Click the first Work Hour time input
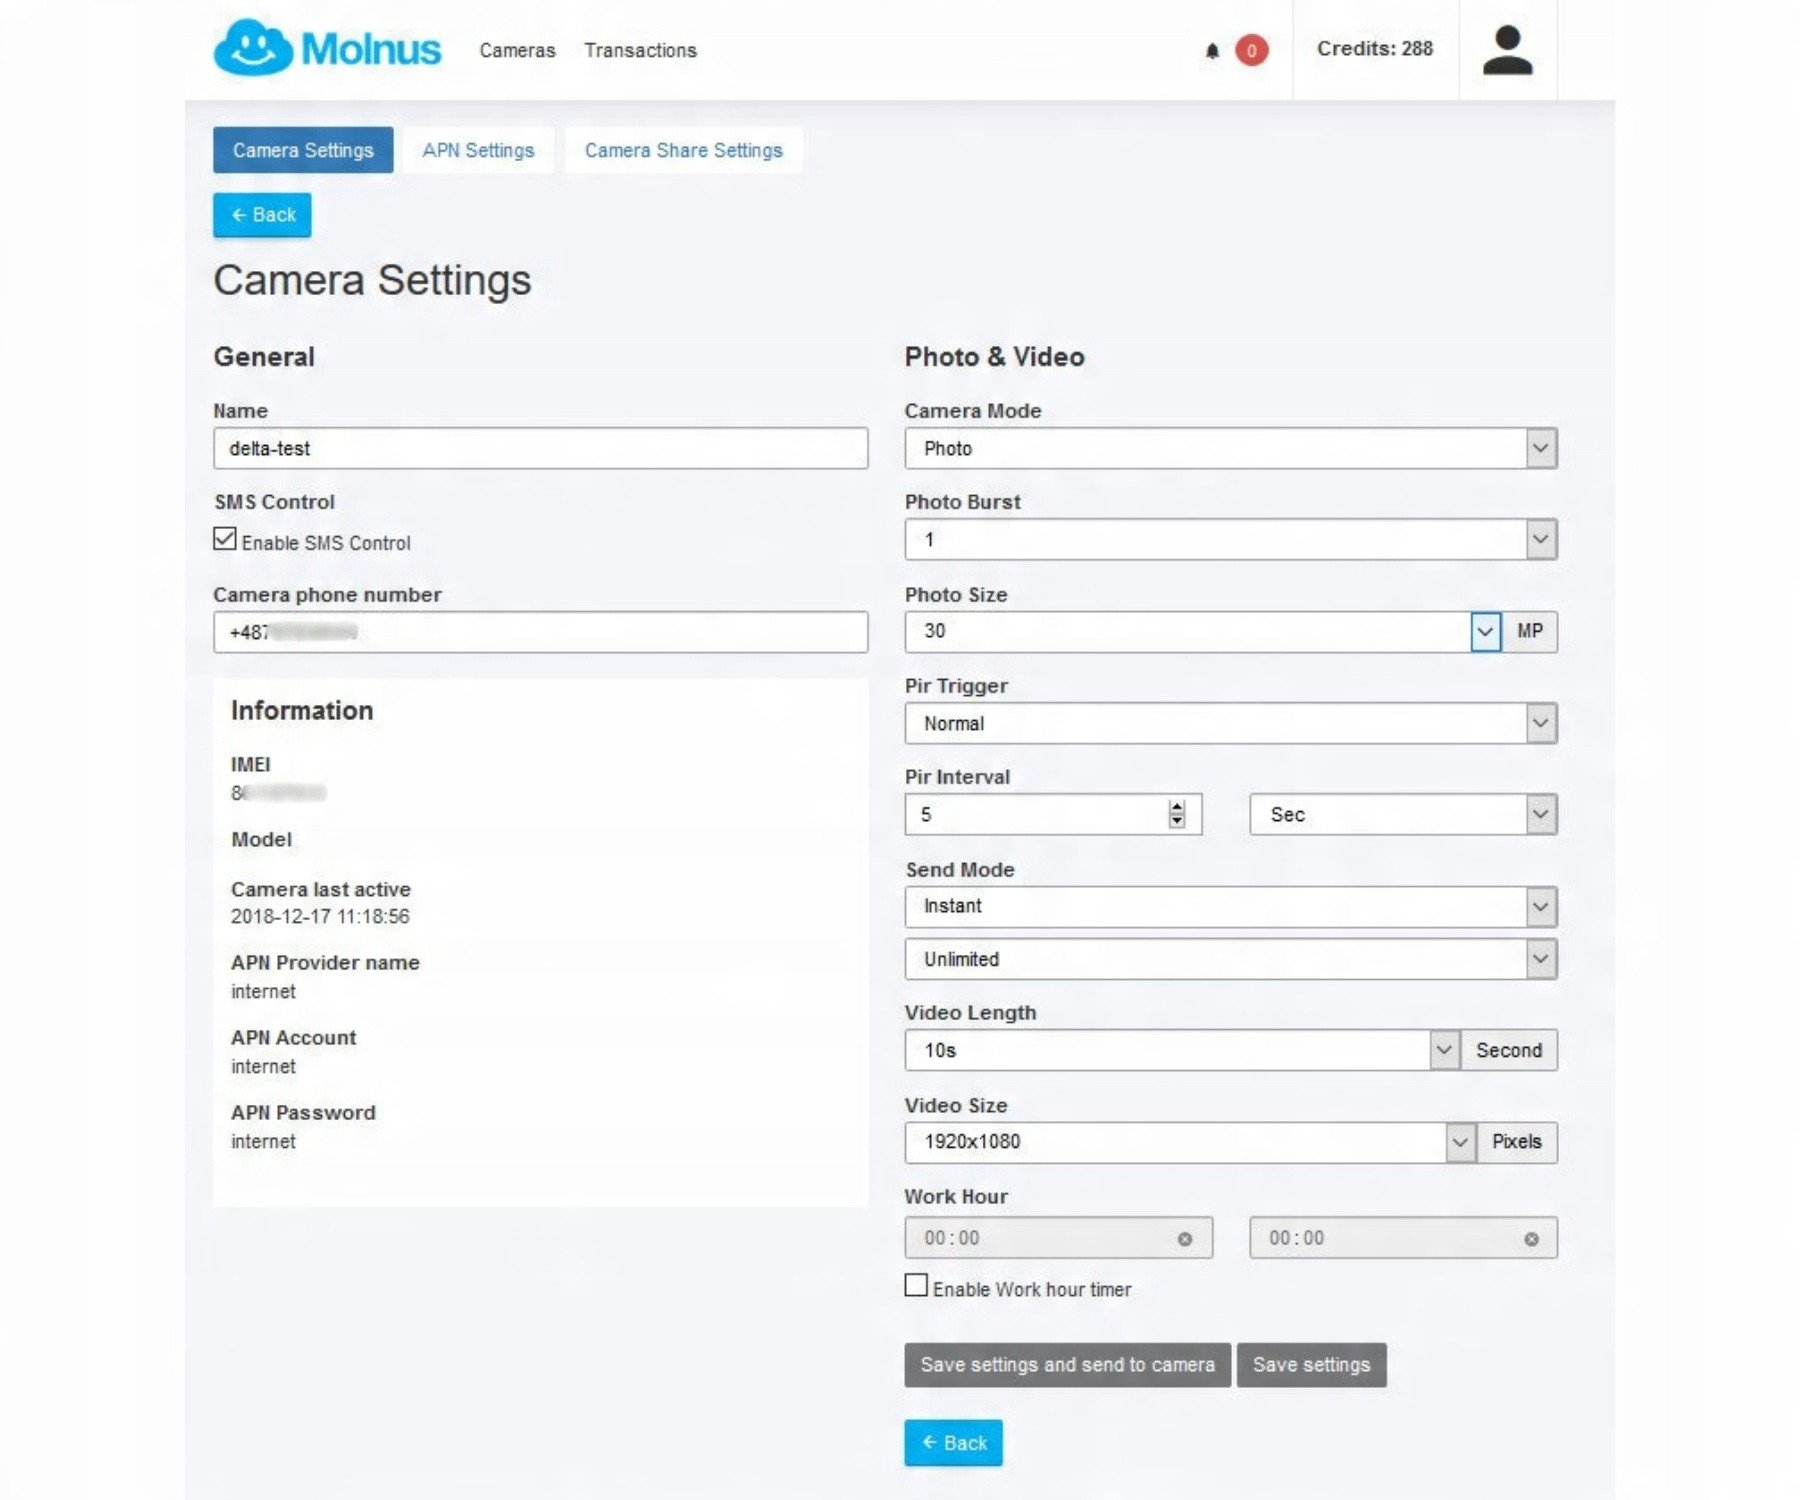Screen dimensions: 1800x1500 pyautogui.click(x=1058, y=1238)
